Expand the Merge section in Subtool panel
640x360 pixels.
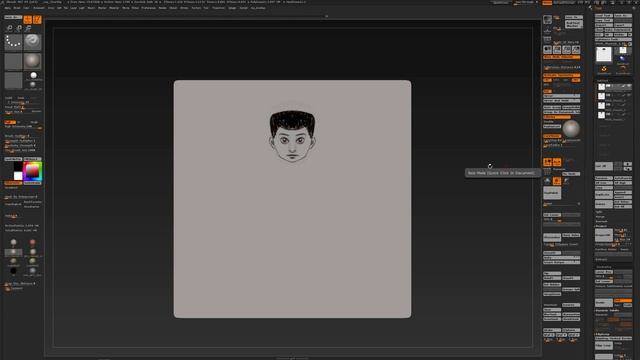point(600,217)
